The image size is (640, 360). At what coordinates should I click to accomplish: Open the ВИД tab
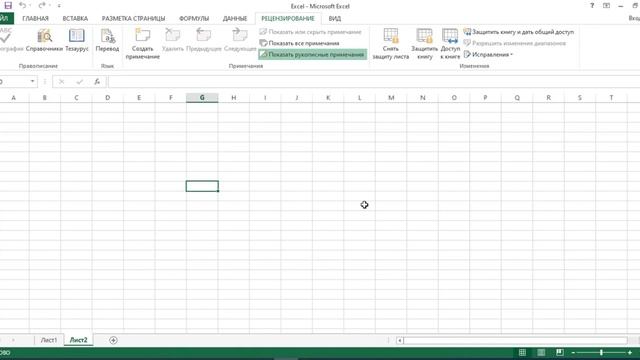pos(335,18)
